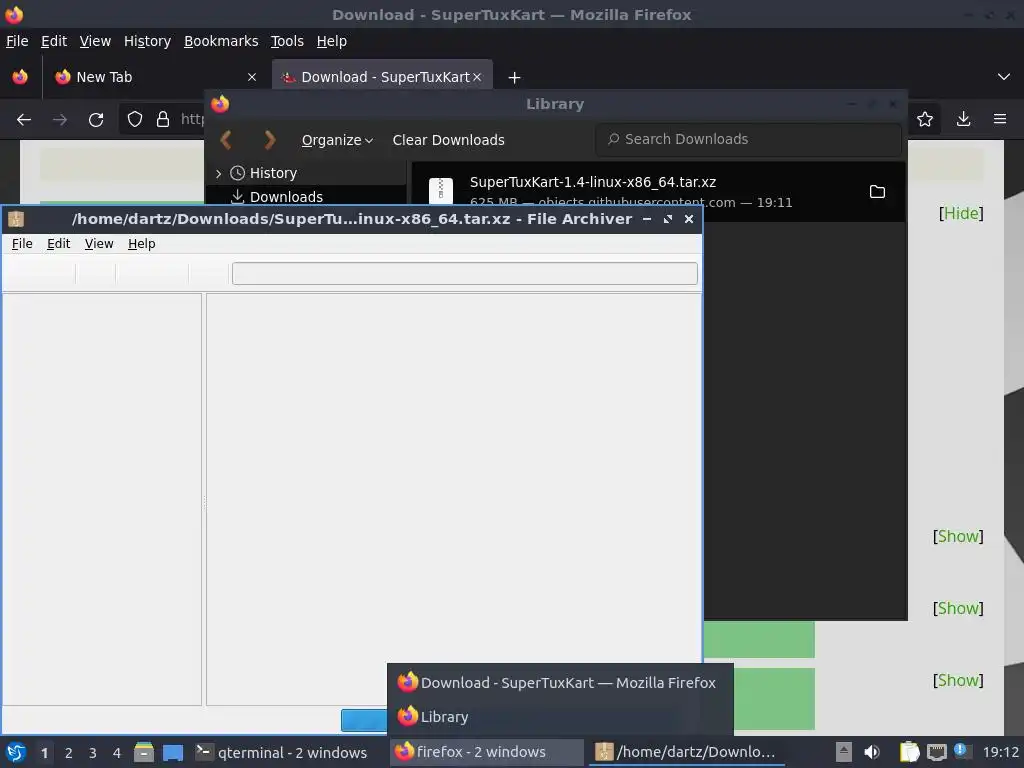Click the last Show link on webpage
The image size is (1024, 768).
(958, 680)
